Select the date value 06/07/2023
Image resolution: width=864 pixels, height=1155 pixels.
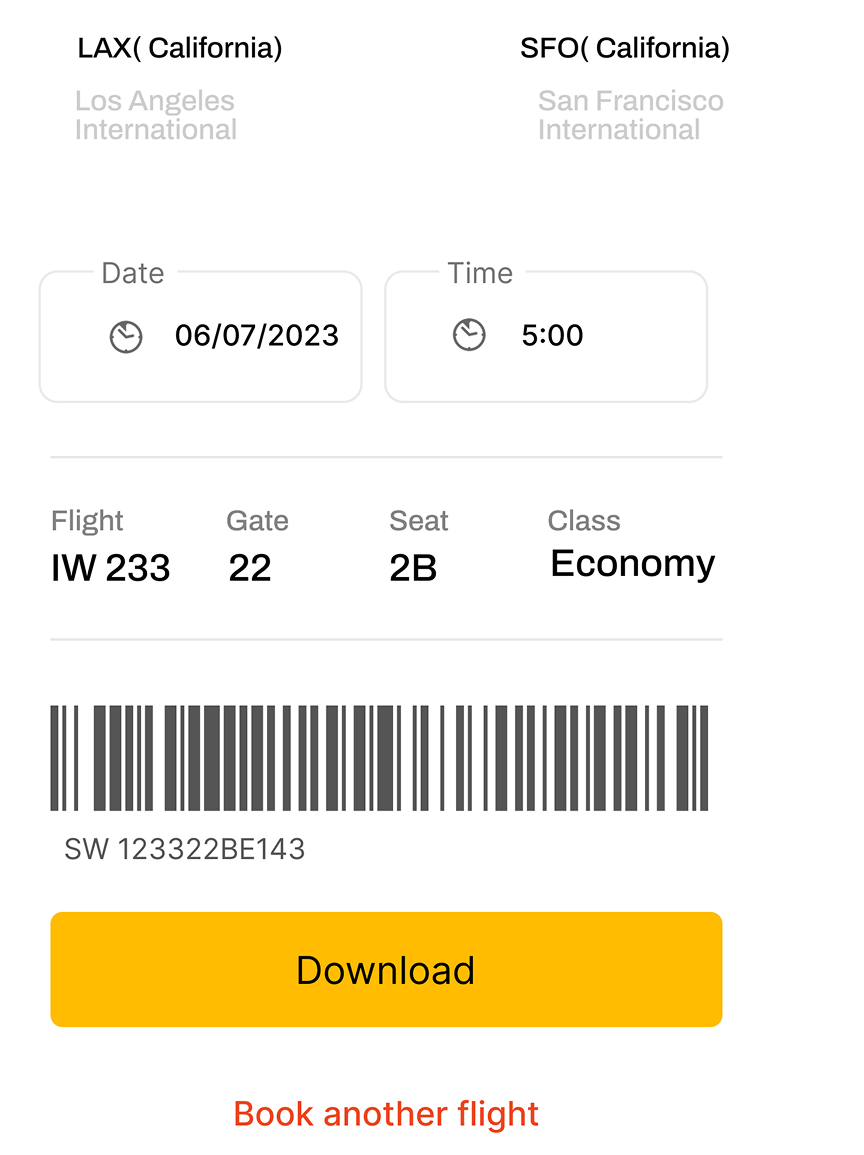pos(257,335)
